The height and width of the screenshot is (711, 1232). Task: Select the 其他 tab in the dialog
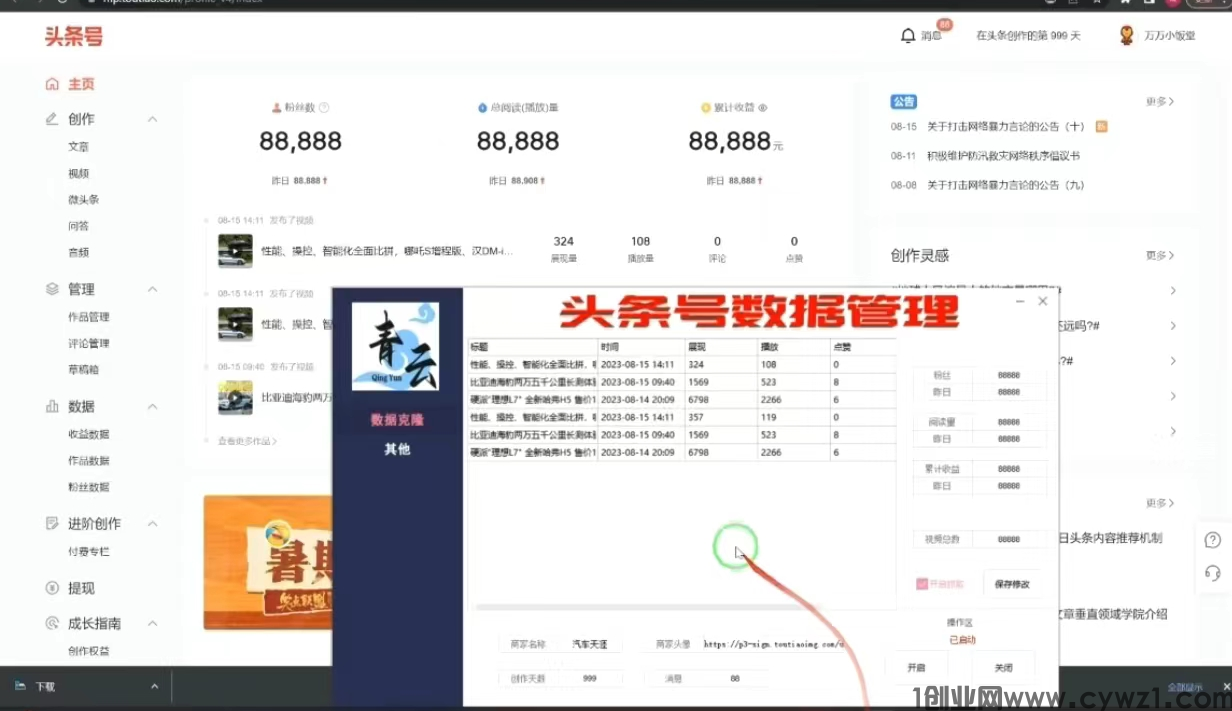tap(397, 449)
